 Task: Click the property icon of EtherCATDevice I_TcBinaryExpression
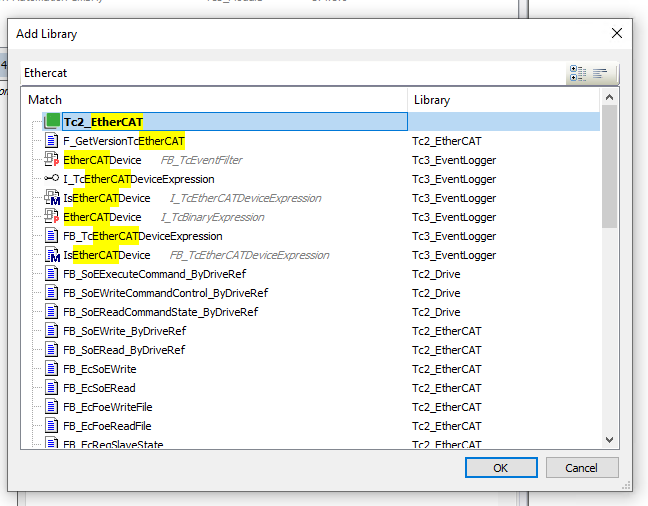(x=52, y=217)
